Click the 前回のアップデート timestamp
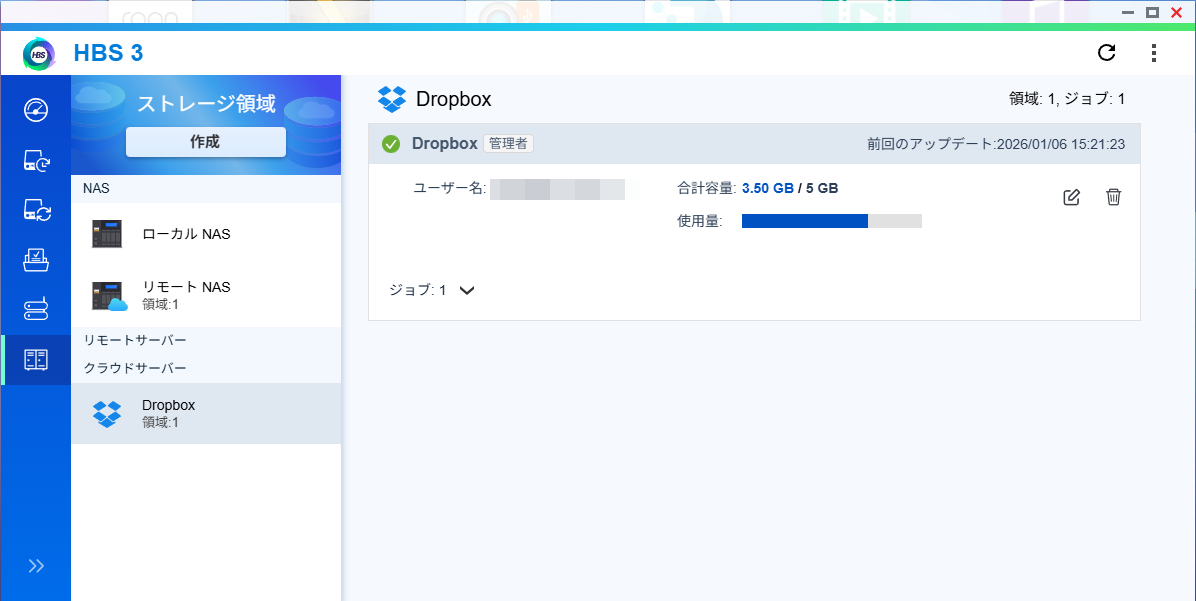This screenshot has height=601, width=1196. [x=995, y=143]
